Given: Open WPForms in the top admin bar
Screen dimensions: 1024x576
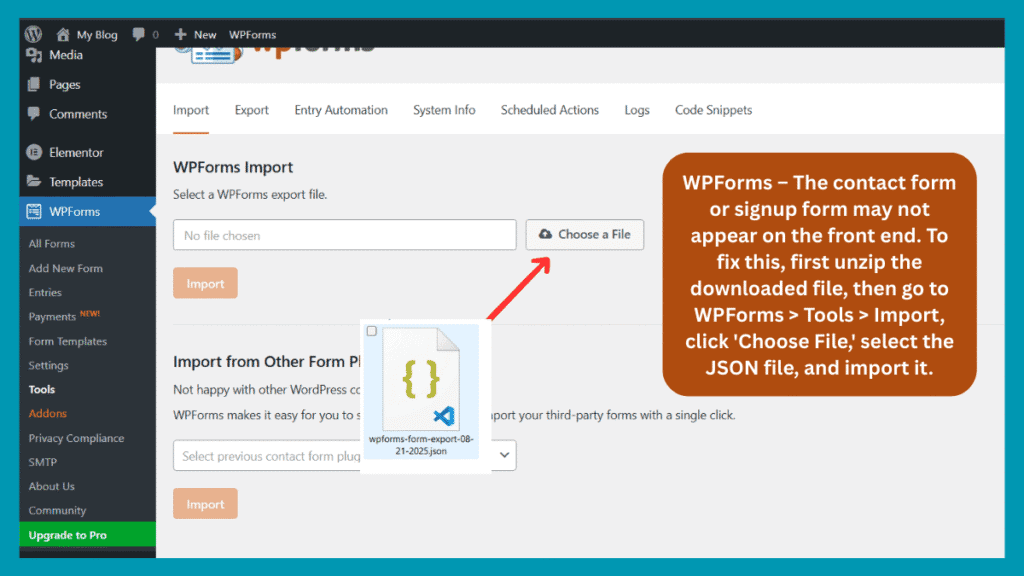Looking at the screenshot, I should coord(252,35).
